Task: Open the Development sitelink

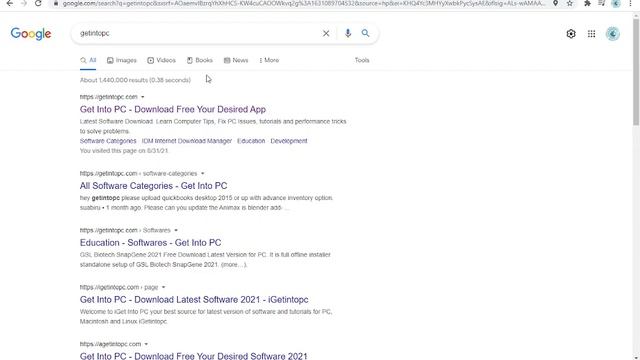Action: click(x=289, y=141)
